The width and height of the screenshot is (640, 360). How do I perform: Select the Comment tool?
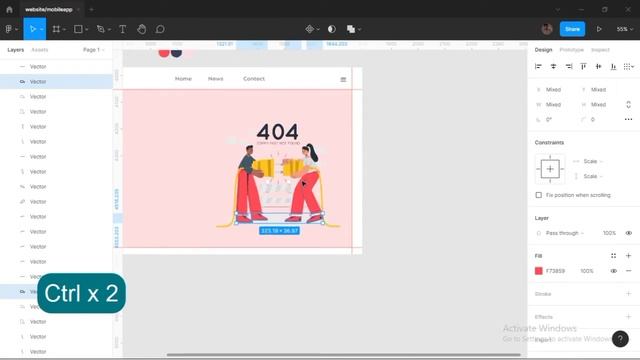coord(160,29)
